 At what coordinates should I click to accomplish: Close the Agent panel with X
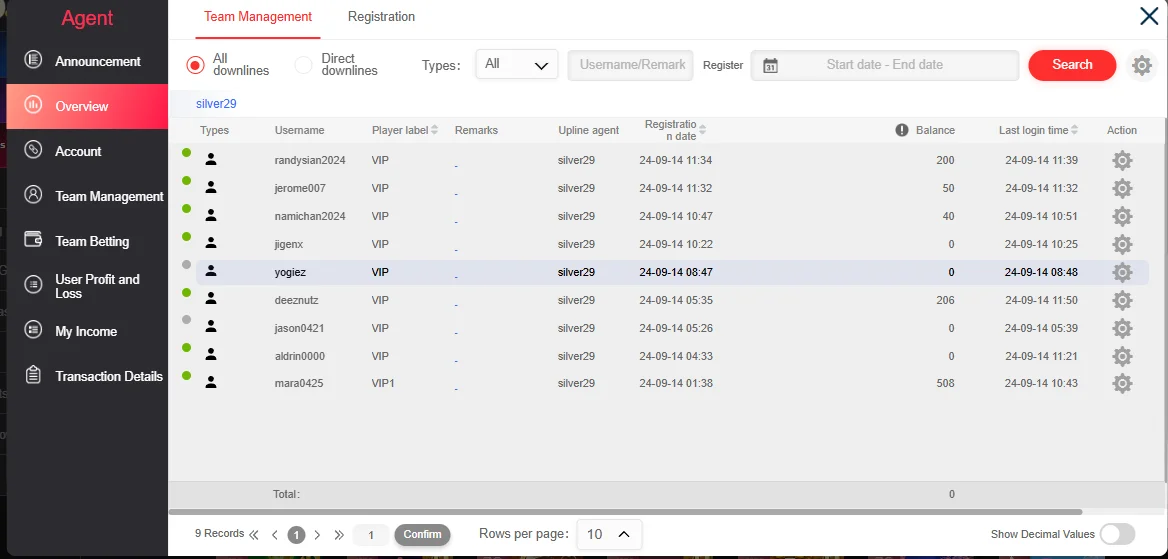point(1149,16)
